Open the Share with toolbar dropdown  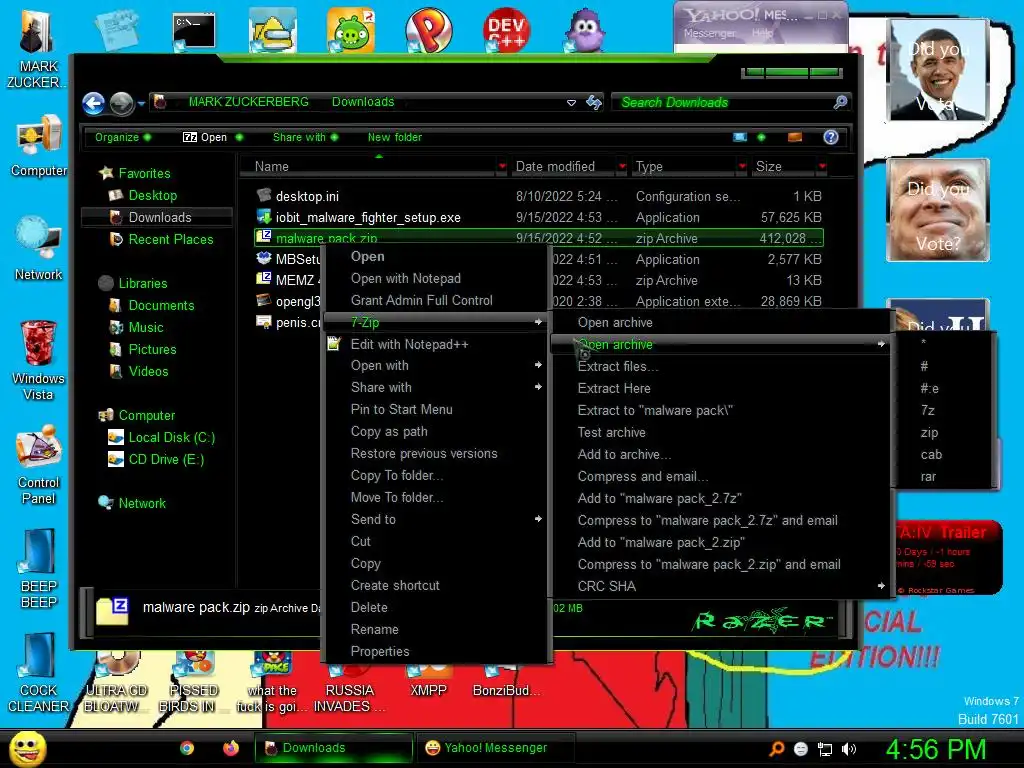pos(305,137)
